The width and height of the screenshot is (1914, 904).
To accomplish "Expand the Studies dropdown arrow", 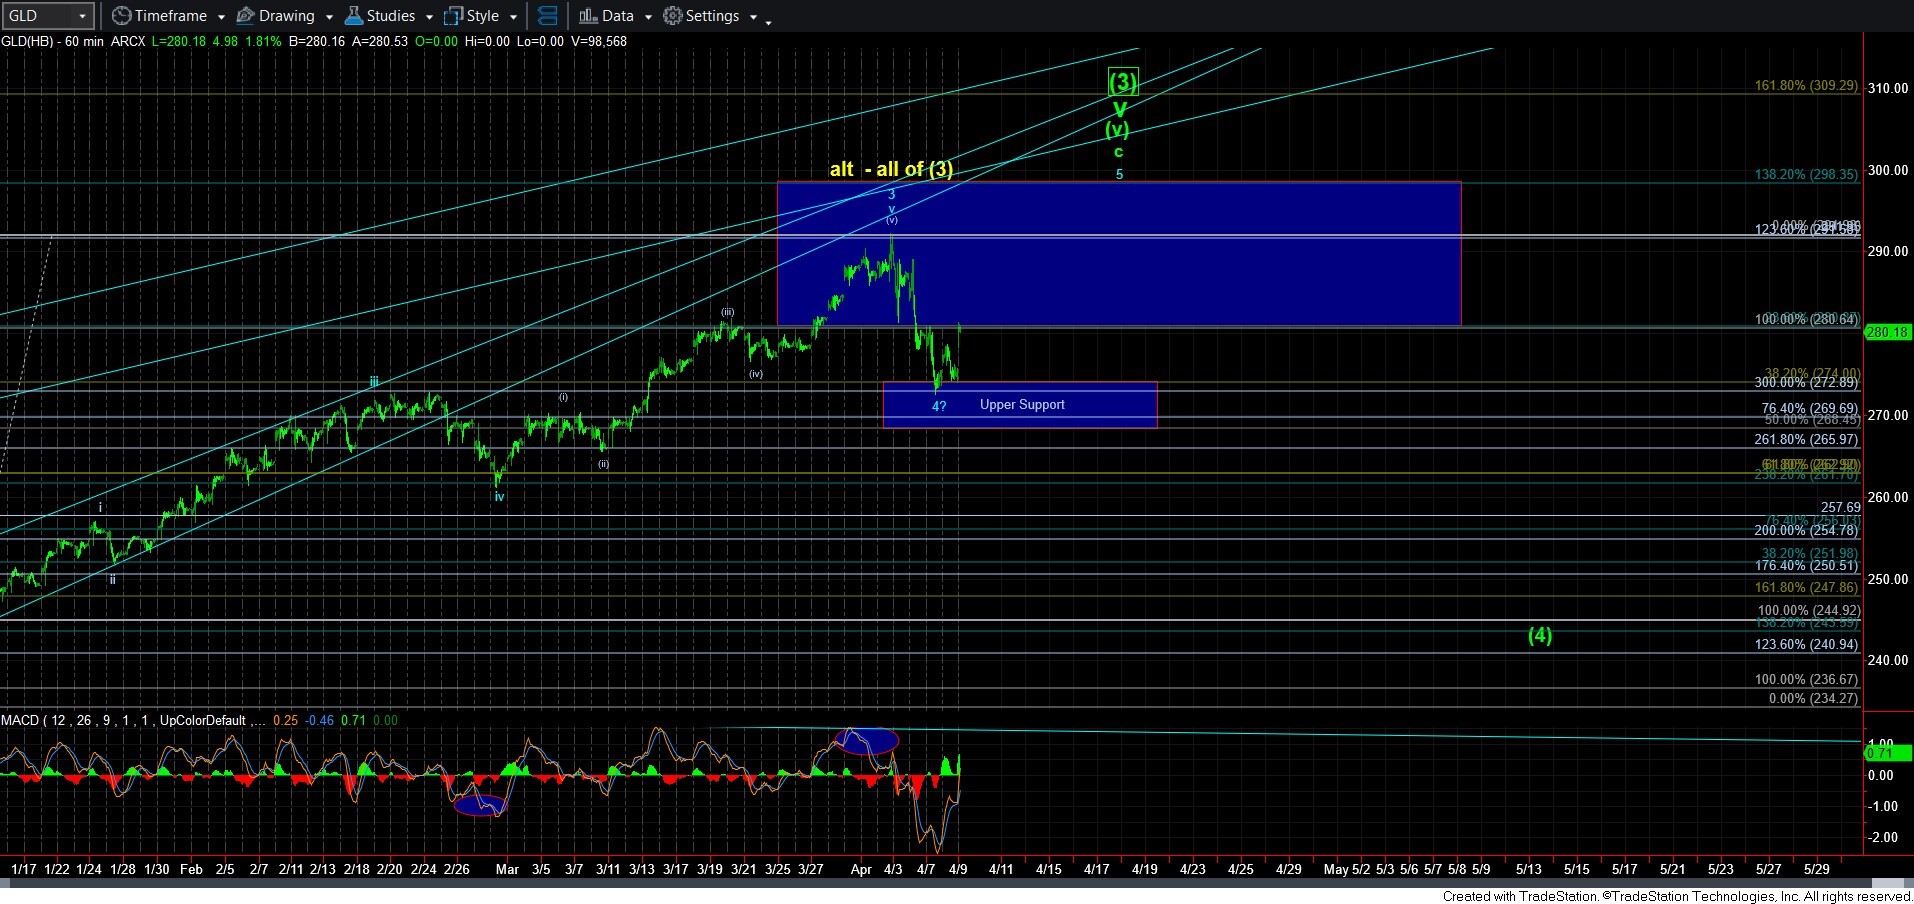I will pyautogui.click(x=429, y=17).
